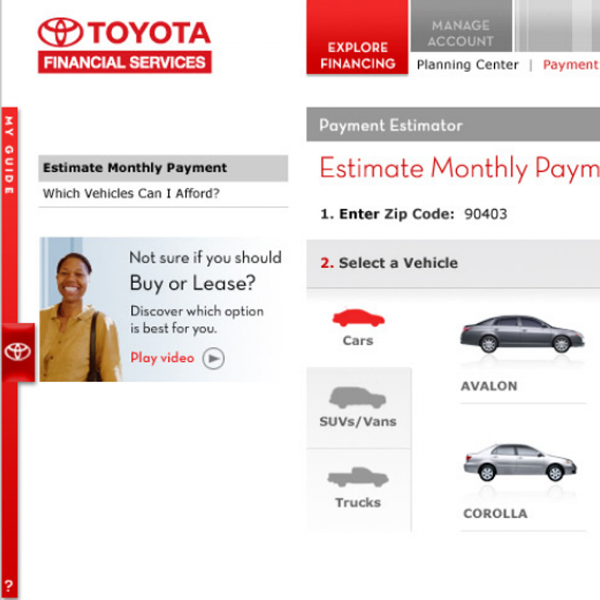Click the Play video link
This screenshot has height=600, width=600.
162,358
